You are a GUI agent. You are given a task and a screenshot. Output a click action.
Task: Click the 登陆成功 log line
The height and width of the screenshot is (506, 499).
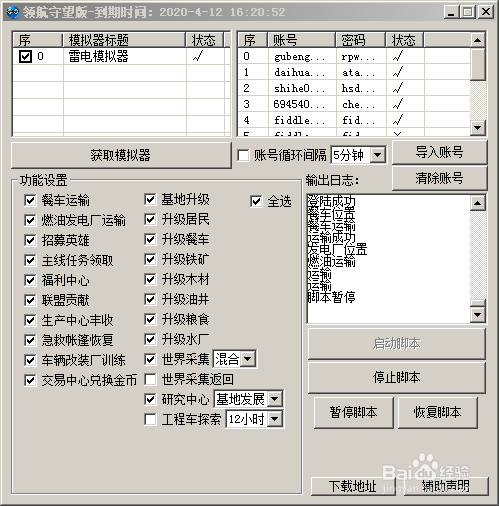pos(331,201)
